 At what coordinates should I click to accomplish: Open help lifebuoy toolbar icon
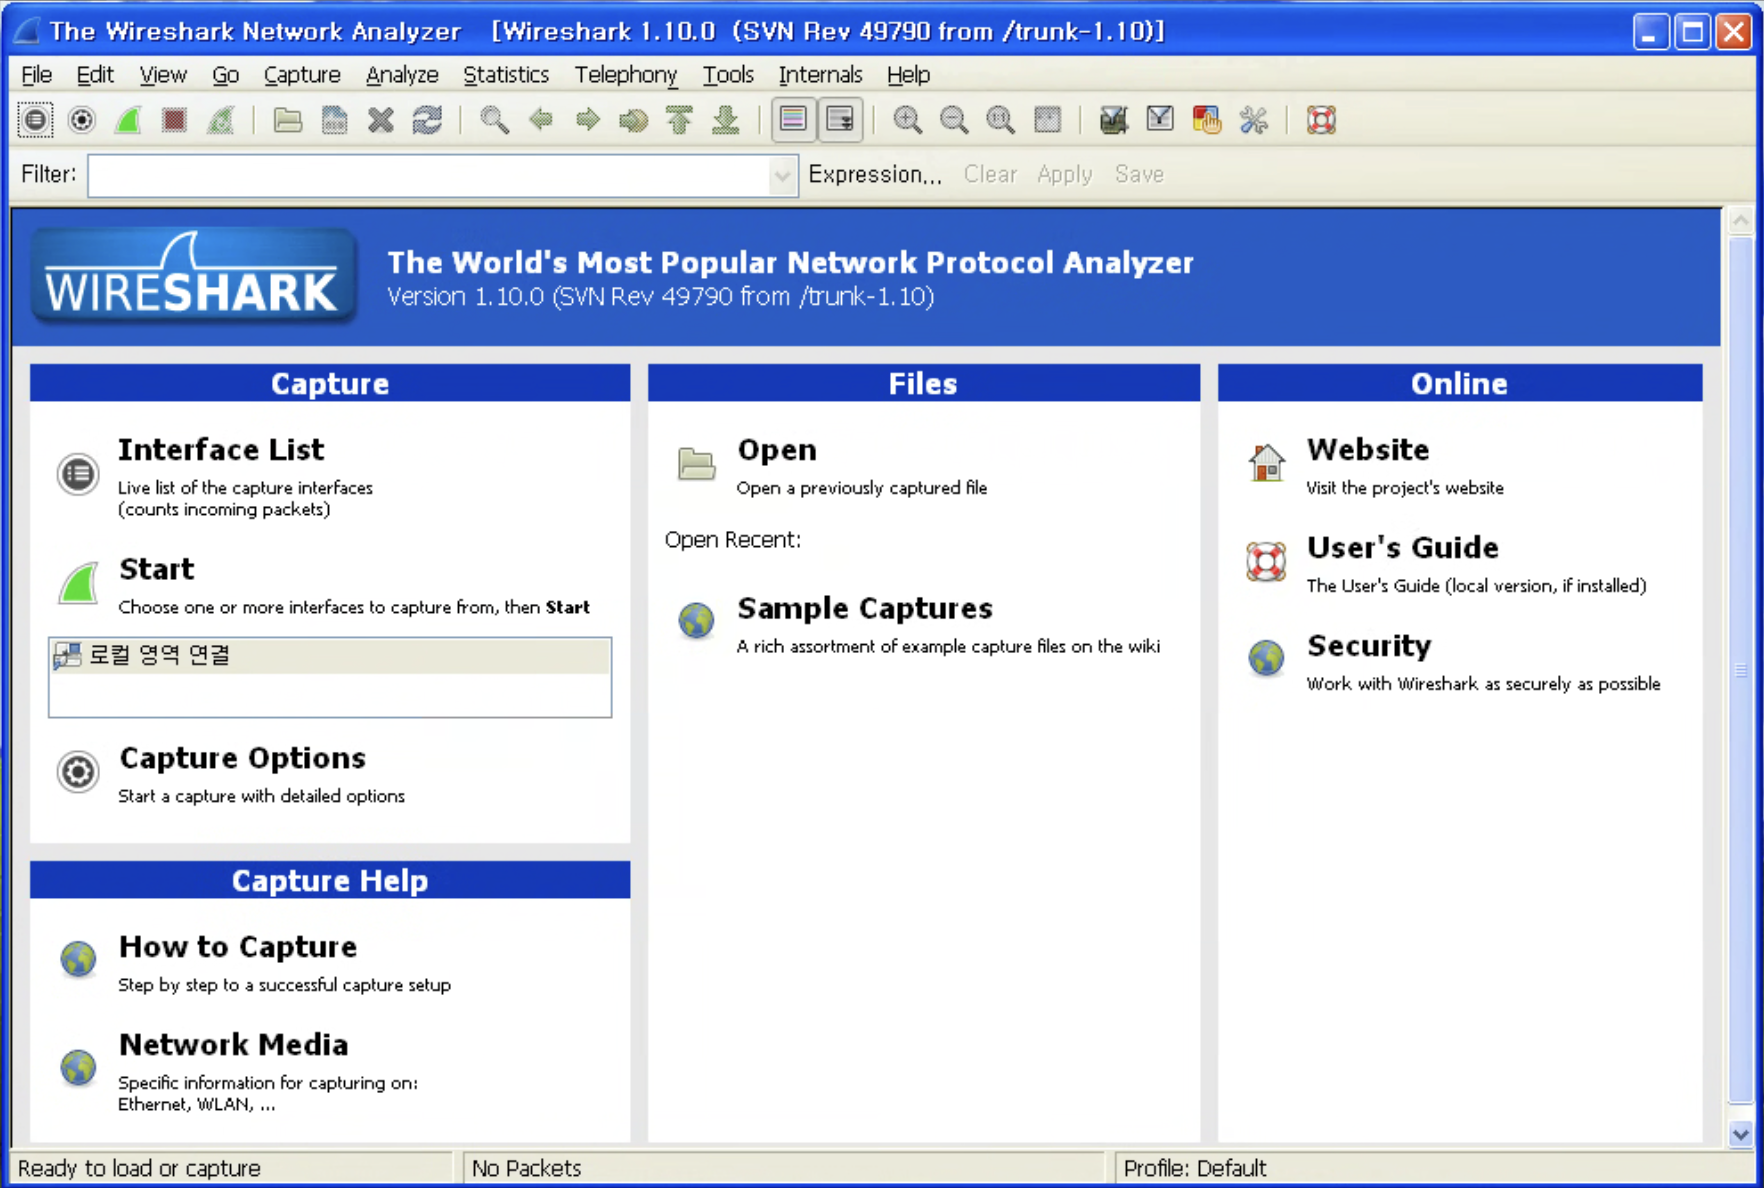tap(1321, 121)
